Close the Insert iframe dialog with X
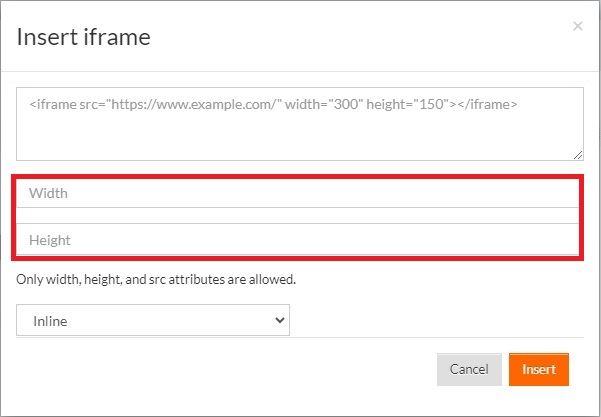The image size is (601, 417). point(578,26)
